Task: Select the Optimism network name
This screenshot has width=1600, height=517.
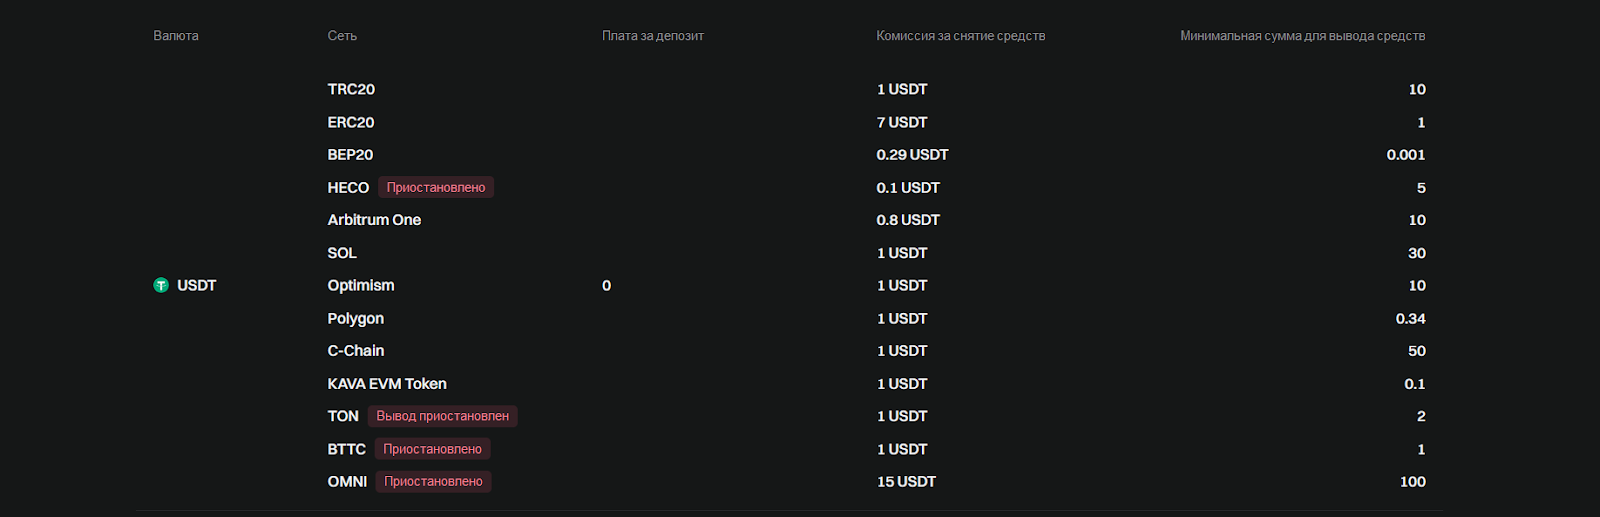Action: (361, 285)
